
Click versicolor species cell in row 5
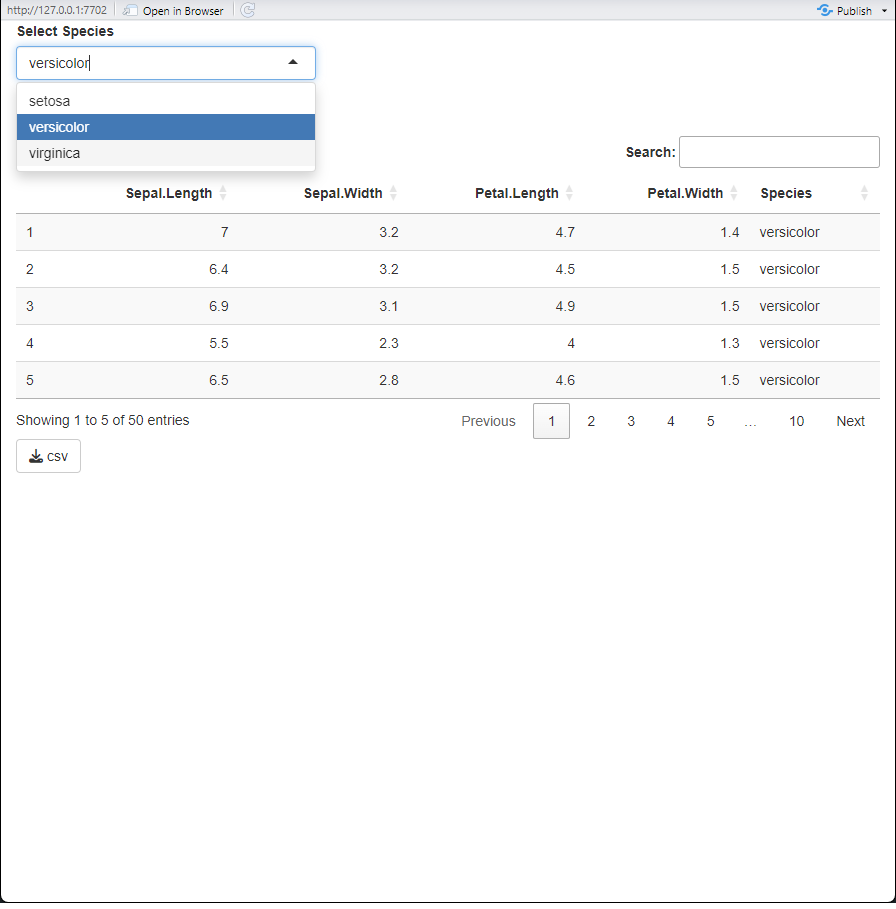coord(789,380)
